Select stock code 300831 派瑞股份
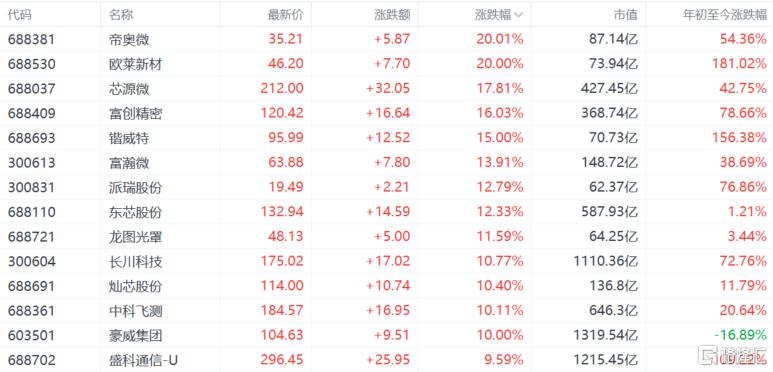 coord(32,187)
